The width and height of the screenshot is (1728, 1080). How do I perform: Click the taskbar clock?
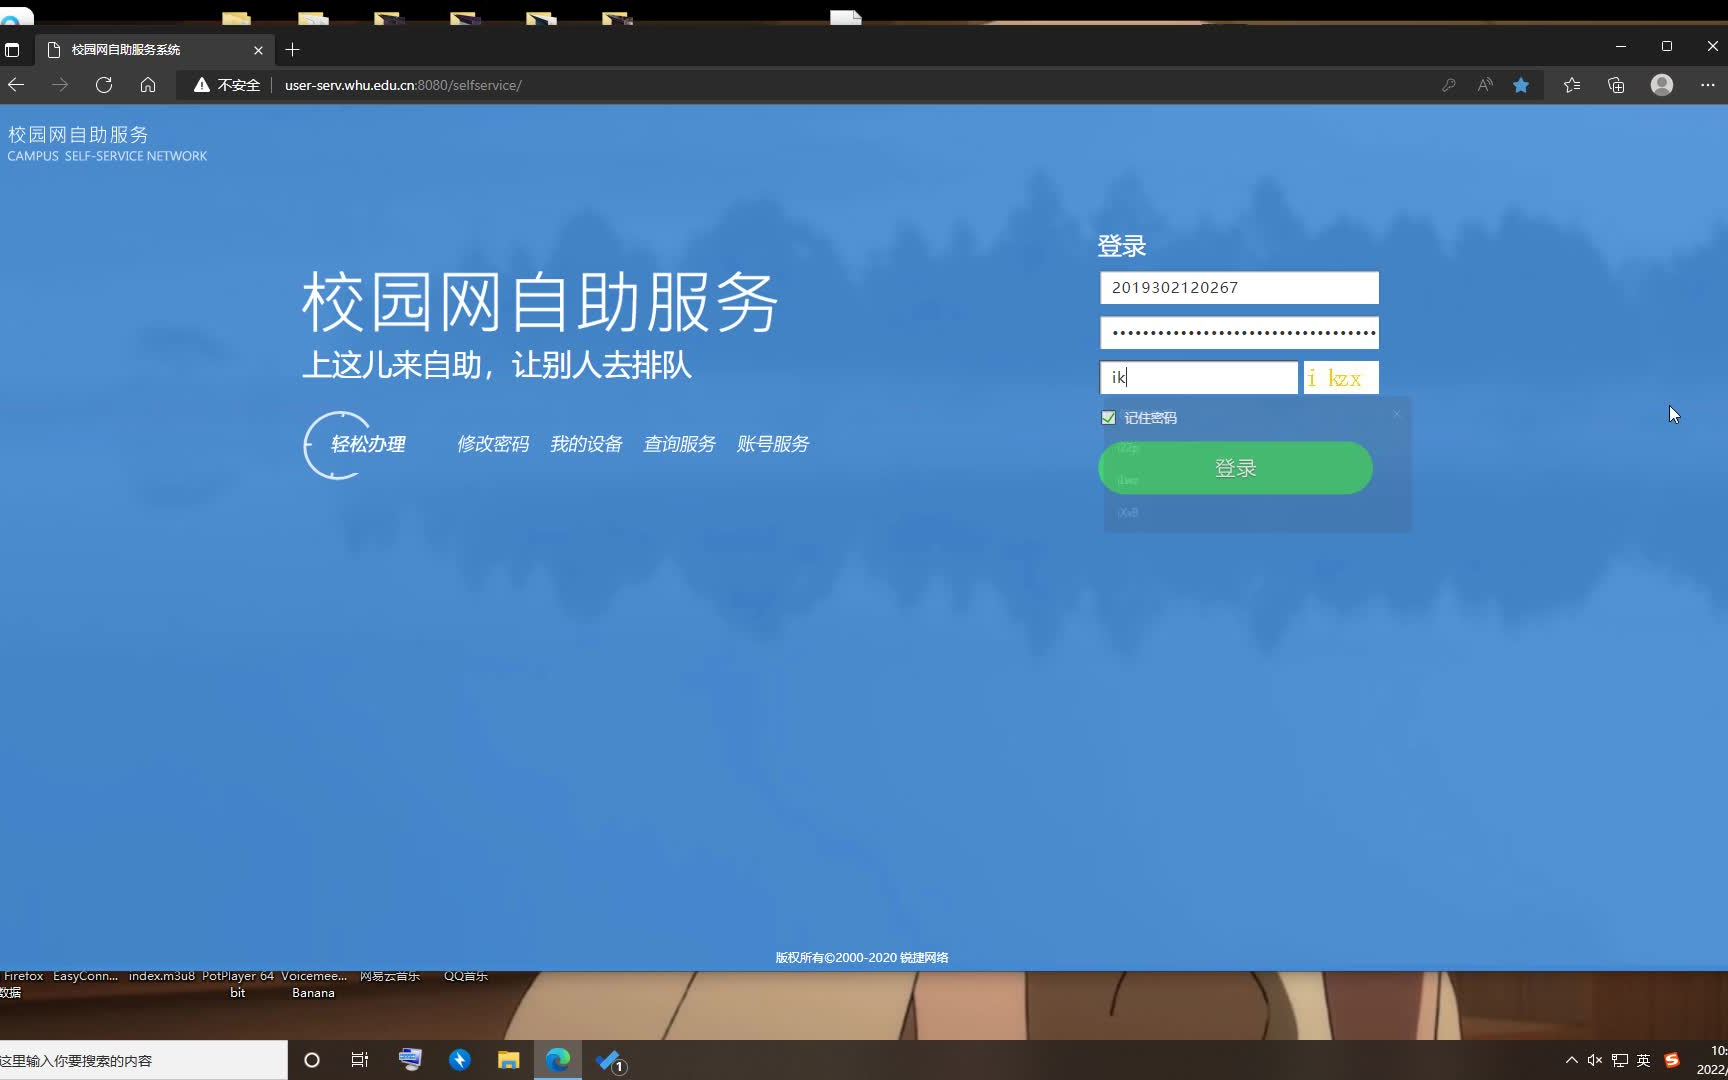click(1712, 1060)
